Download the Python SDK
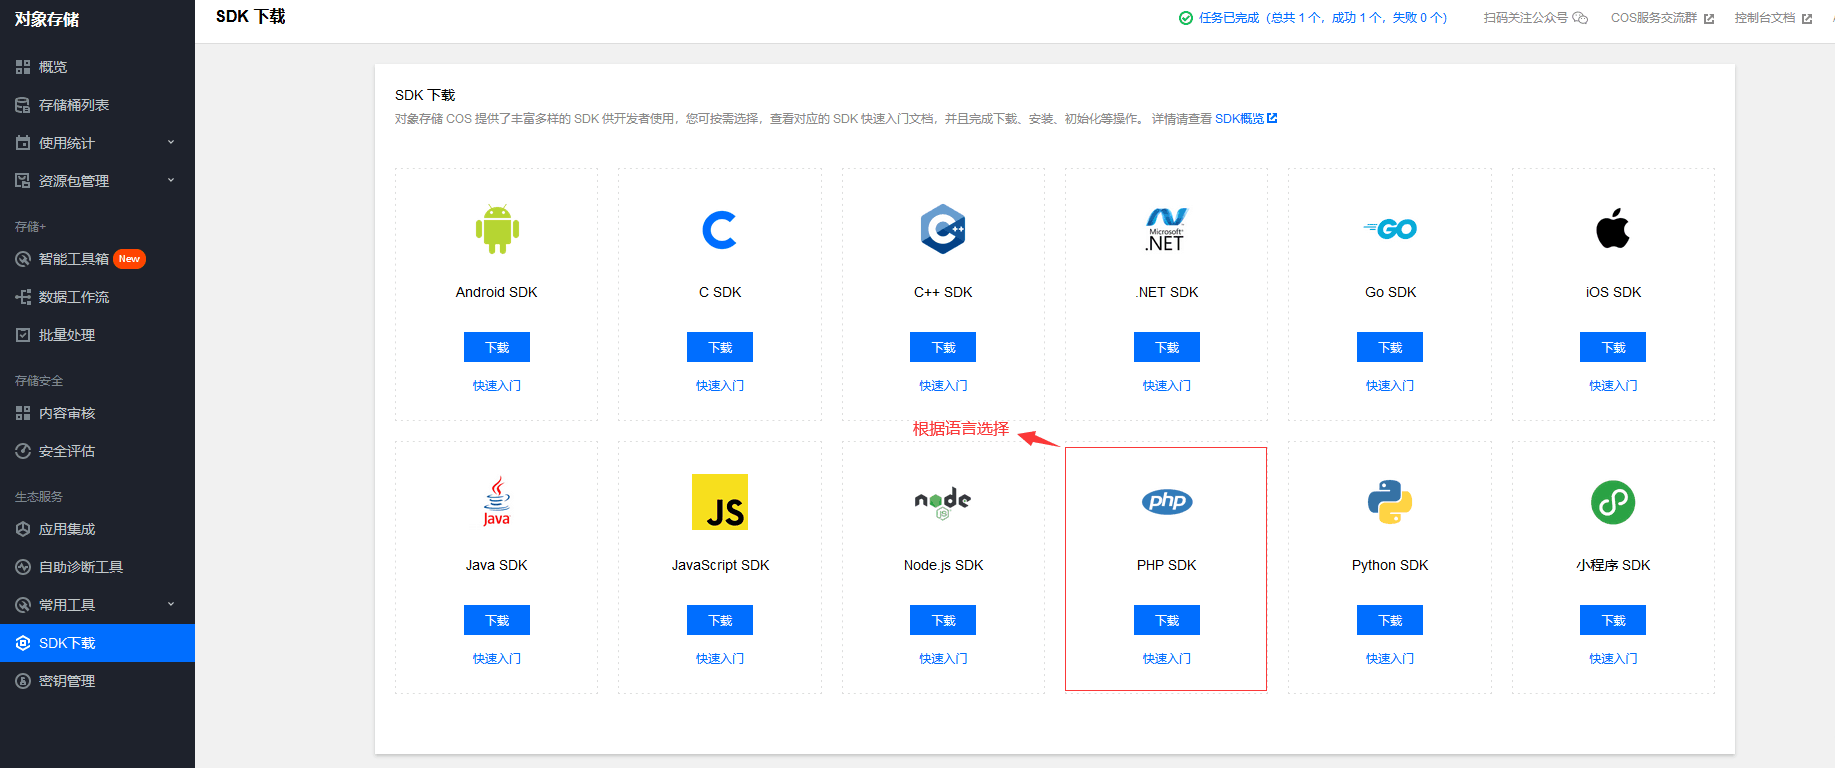The image size is (1835, 768). pos(1390,620)
